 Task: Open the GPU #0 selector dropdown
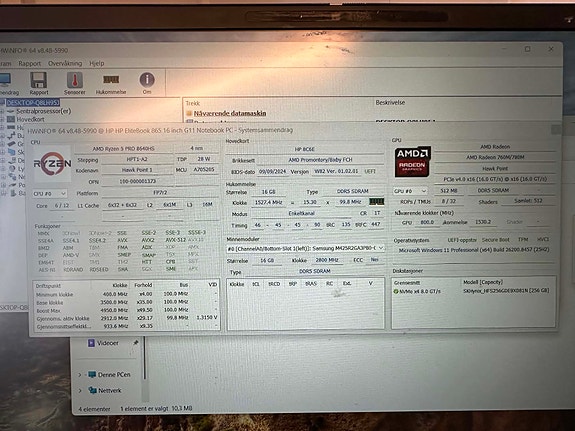[410, 191]
